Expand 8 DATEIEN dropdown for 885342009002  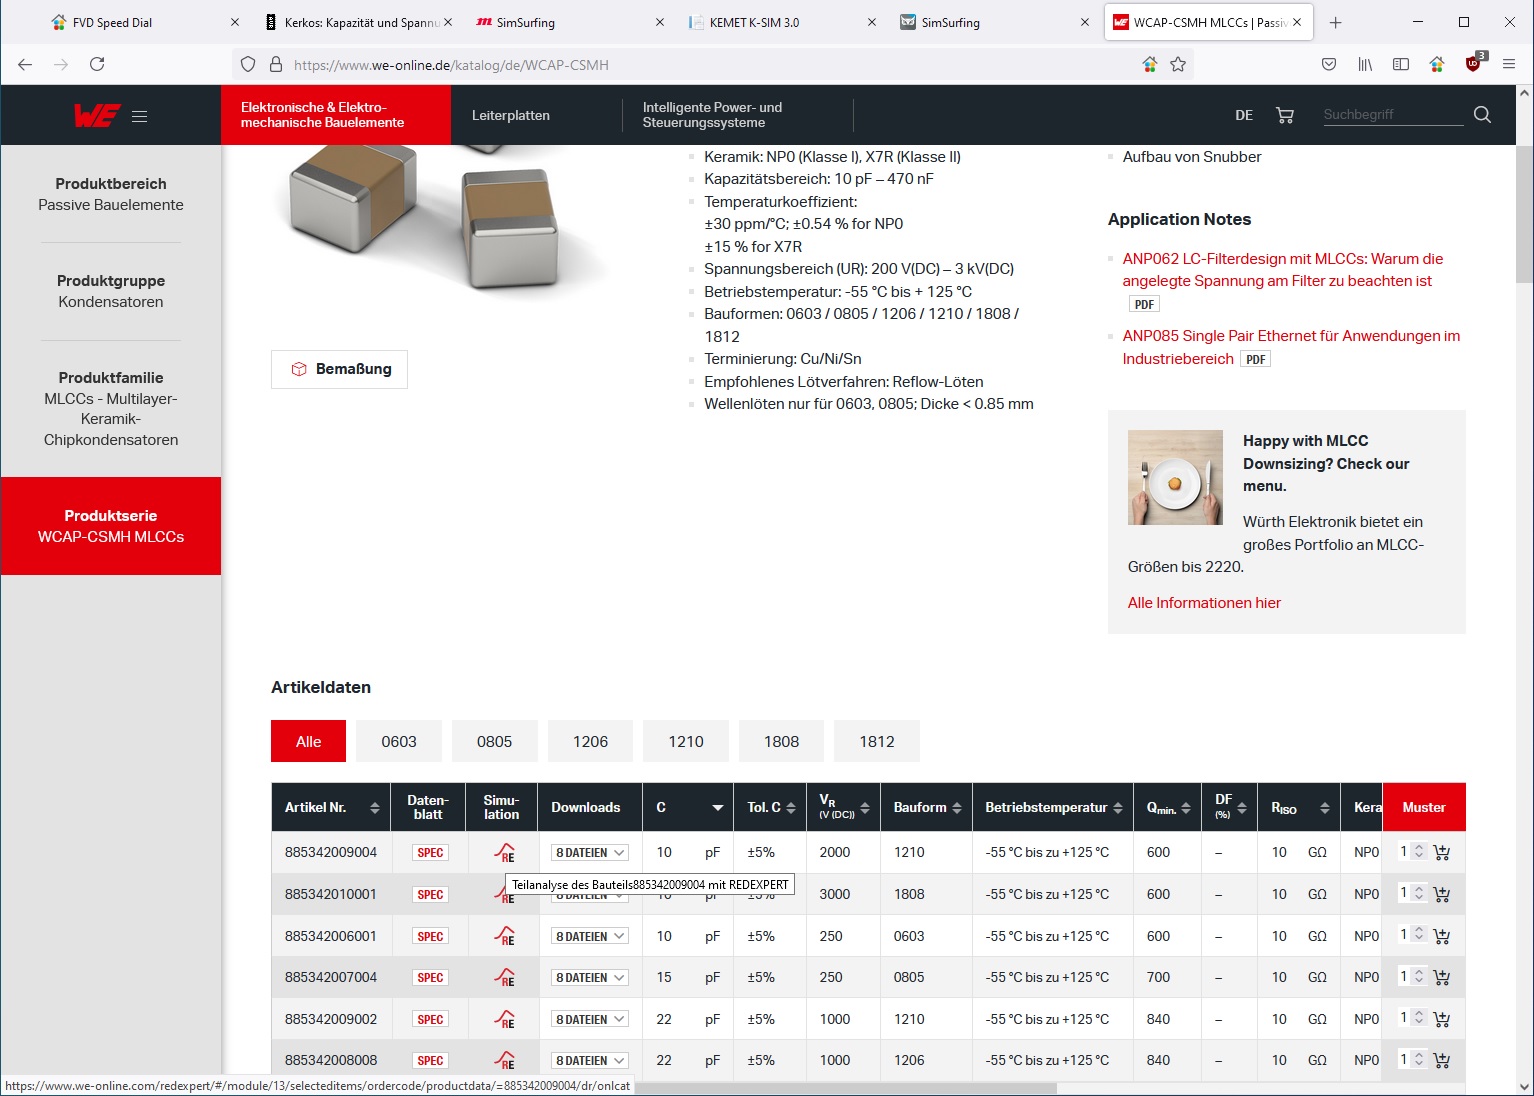click(590, 1020)
